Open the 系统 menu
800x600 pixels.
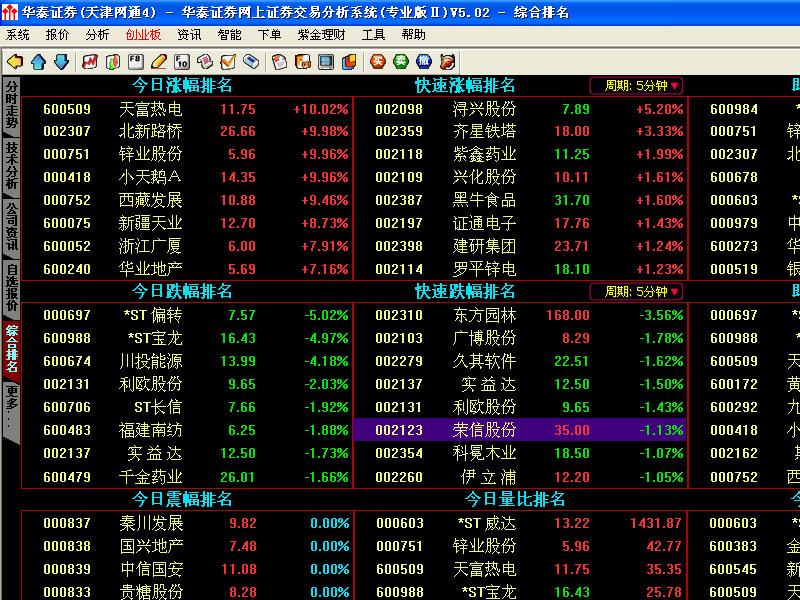[x=17, y=35]
